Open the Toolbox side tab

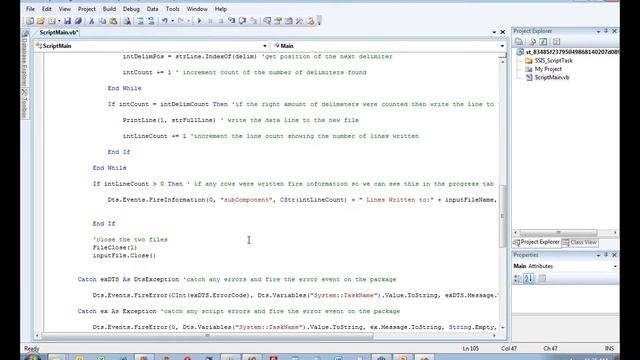tap(25, 104)
